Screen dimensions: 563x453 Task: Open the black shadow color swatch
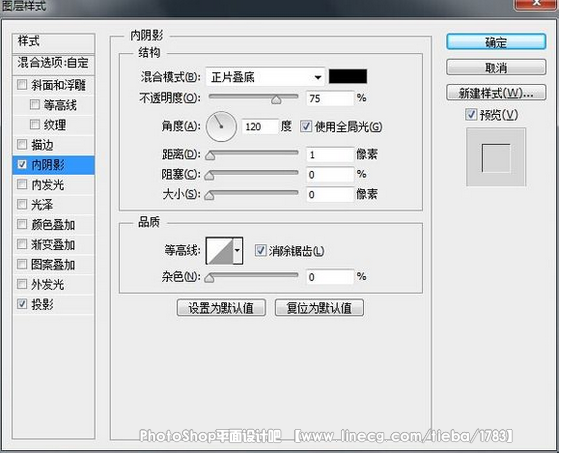(x=348, y=76)
